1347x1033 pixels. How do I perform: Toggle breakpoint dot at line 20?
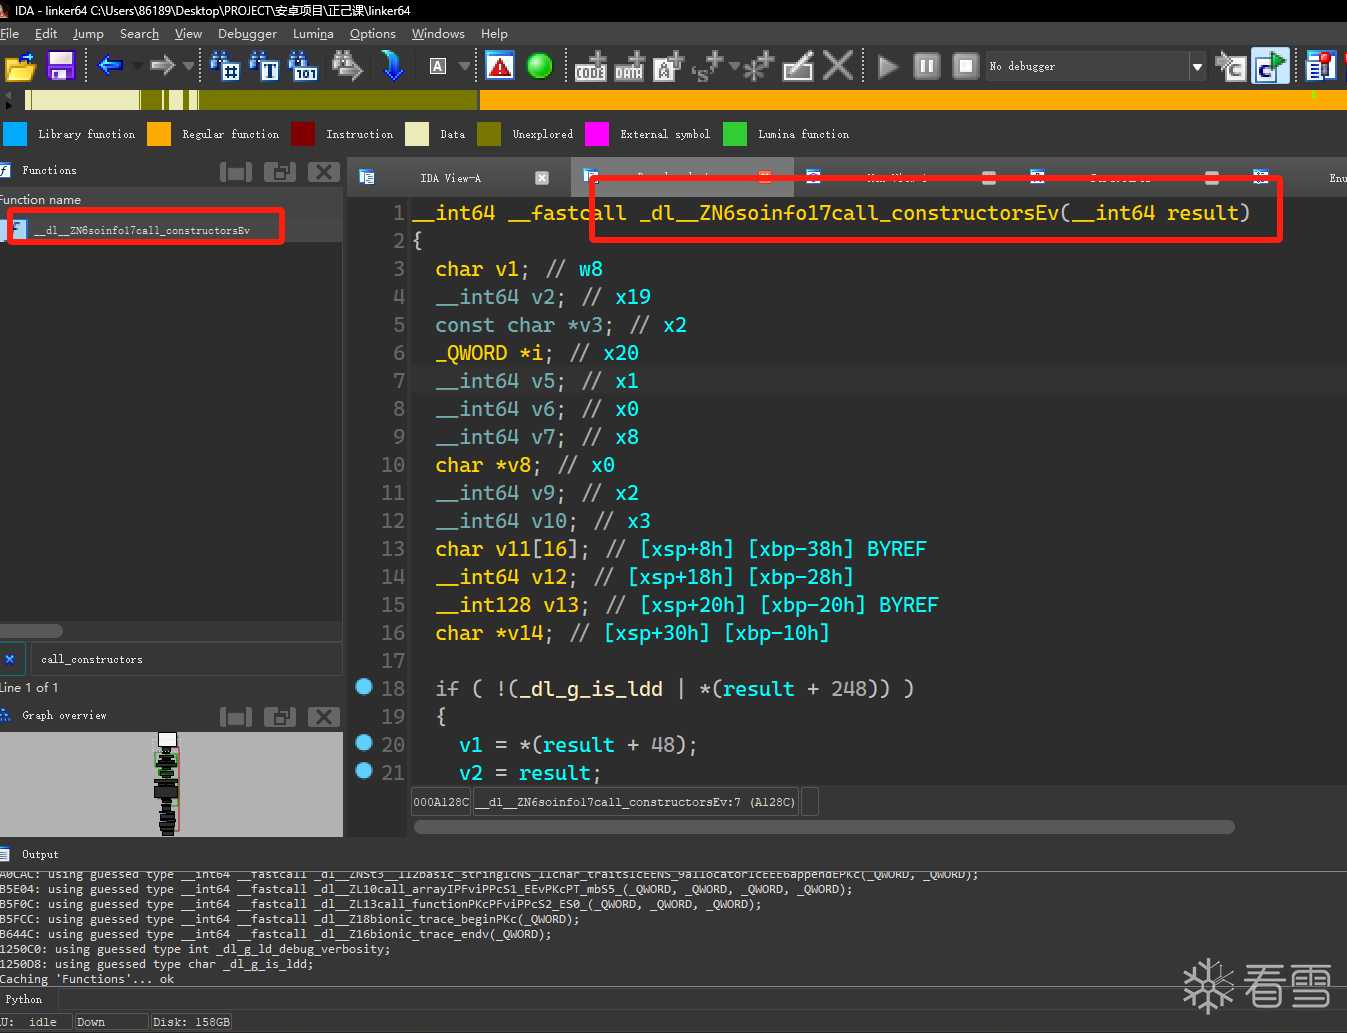pos(364,743)
